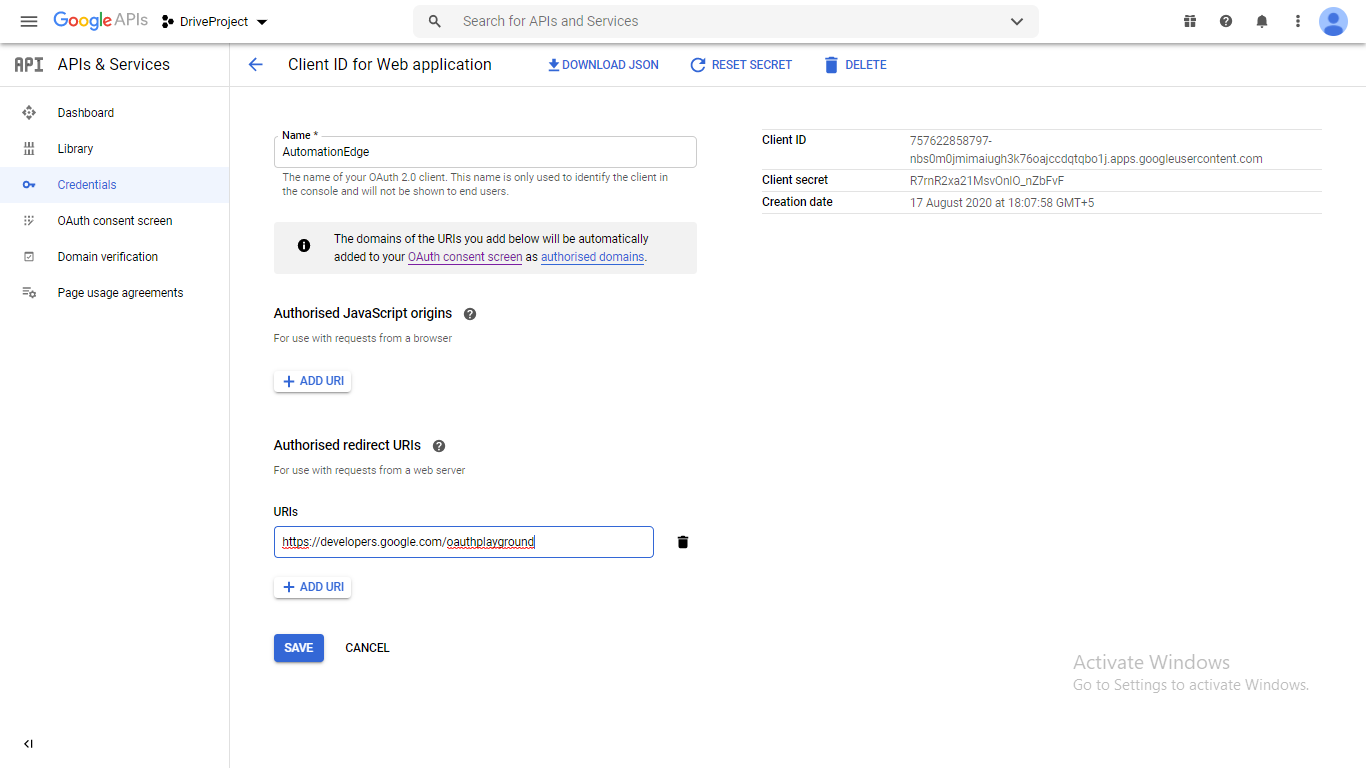The image size is (1366, 768).
Task: Open Page usage agreements sidebar item
Action: [114, 293]
